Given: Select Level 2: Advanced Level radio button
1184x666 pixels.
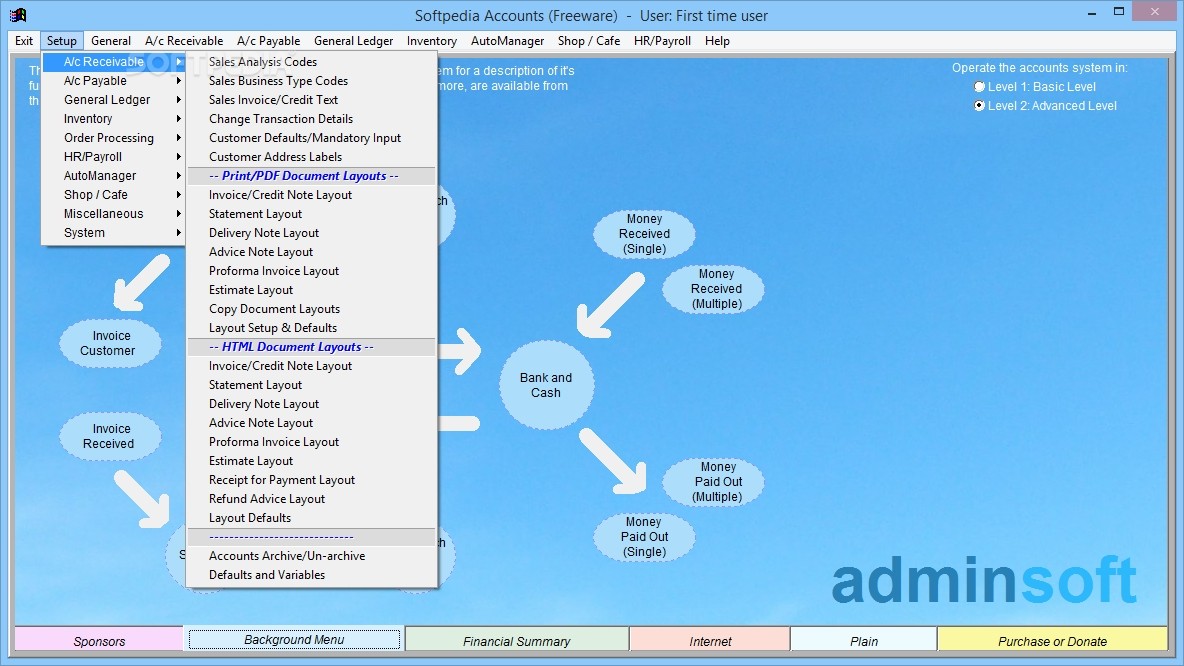Looking at the screenshot, I should [x=979, y=106].
